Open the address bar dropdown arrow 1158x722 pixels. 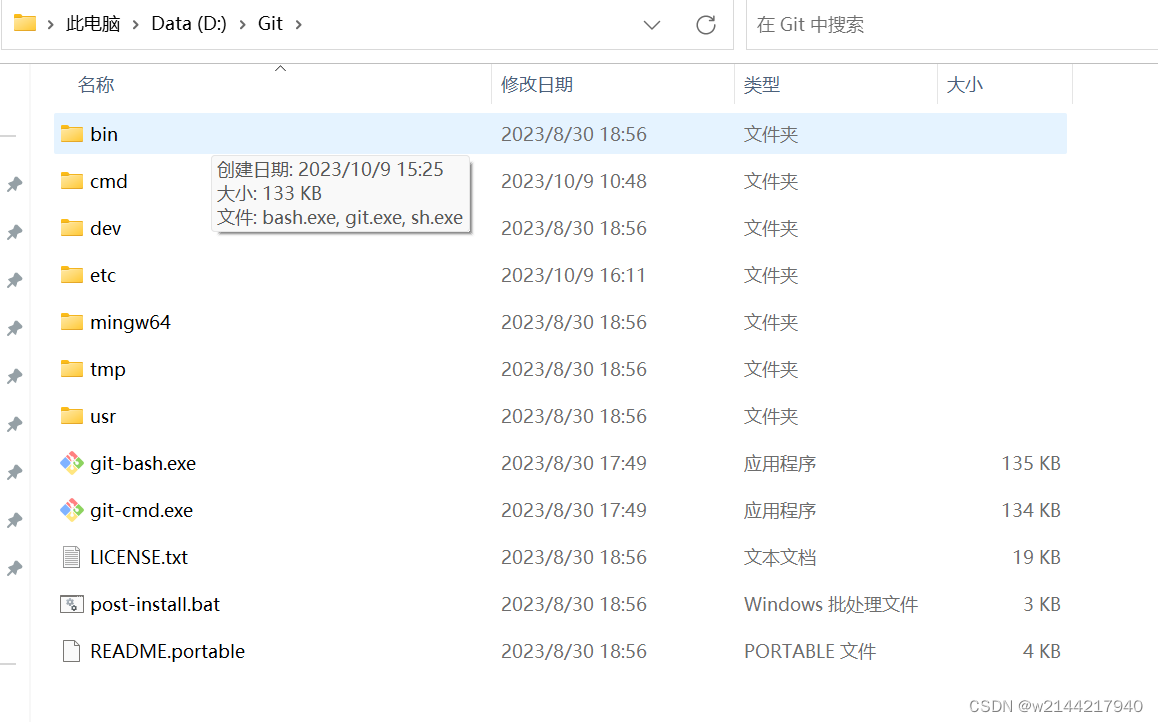coord(652,24)
